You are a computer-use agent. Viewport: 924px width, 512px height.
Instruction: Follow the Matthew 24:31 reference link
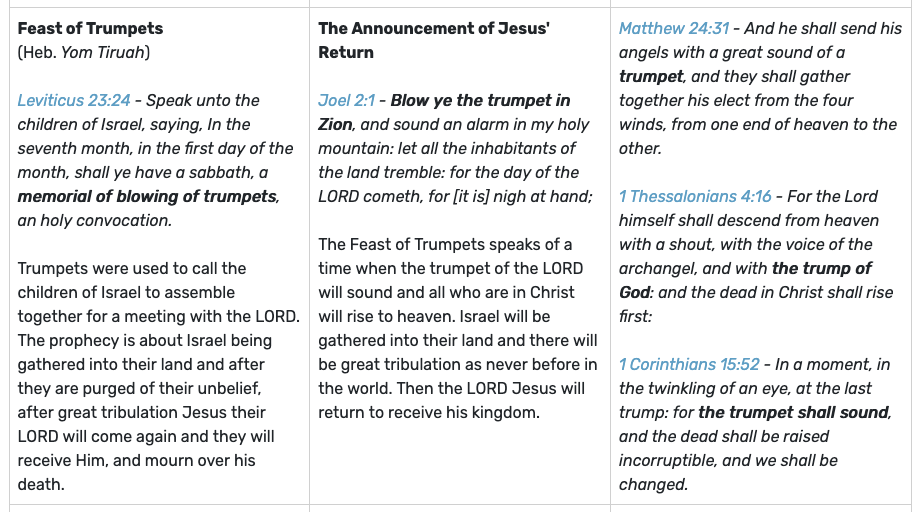tap(675, 29)
